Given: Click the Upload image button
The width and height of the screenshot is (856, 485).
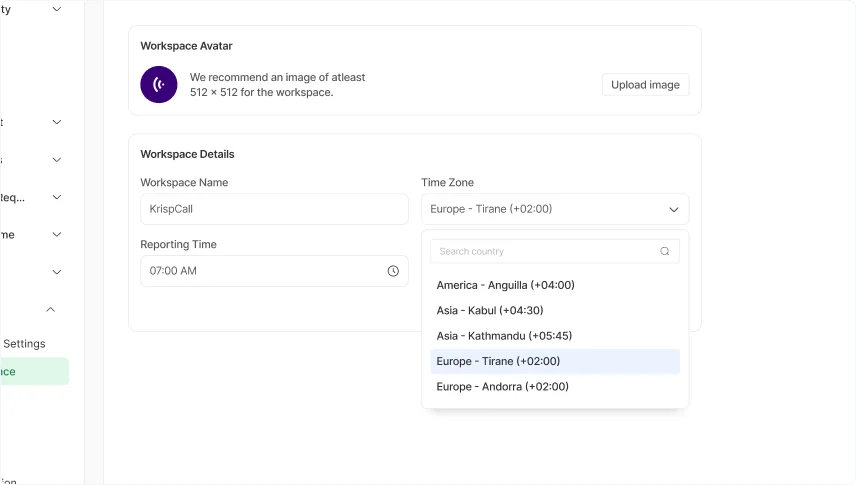Looking at the screenshot, I should 645,85.
